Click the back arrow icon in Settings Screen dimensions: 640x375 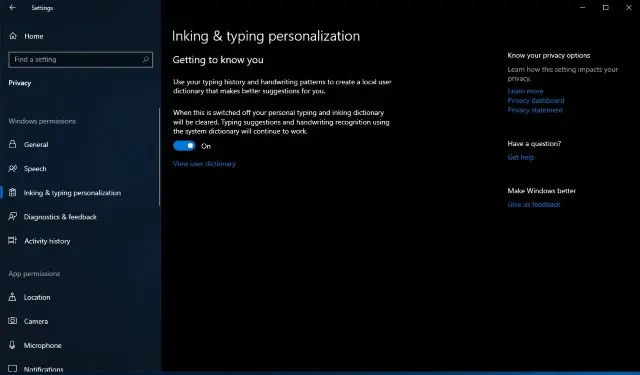(x=13, y=7)
